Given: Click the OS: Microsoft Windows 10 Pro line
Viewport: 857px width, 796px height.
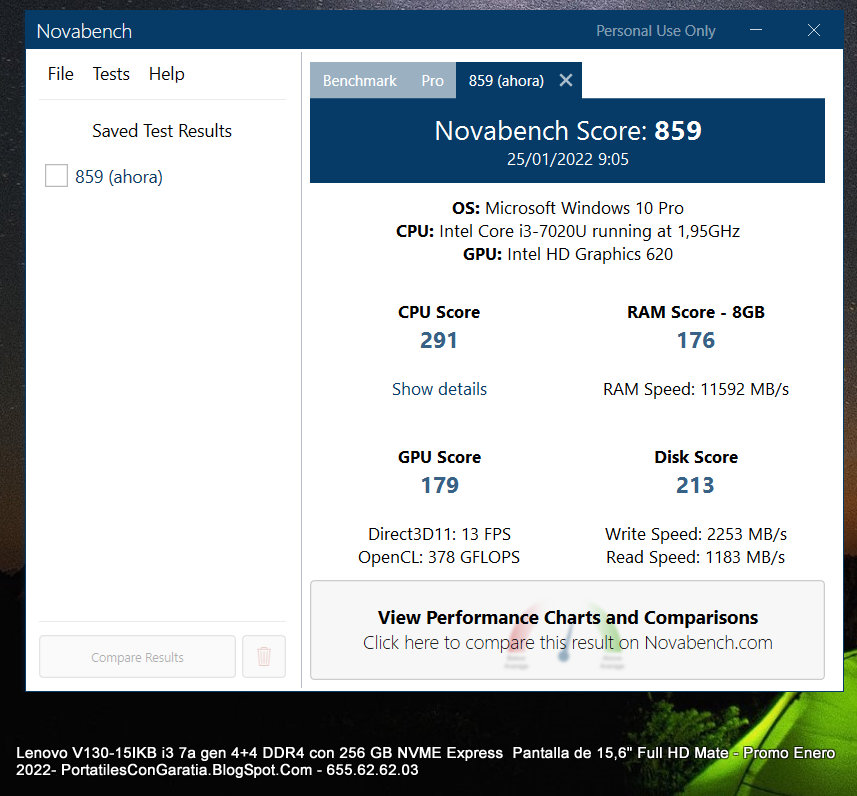Looking at the screenshot, I should pyautogui.click(x=568, y=208).
